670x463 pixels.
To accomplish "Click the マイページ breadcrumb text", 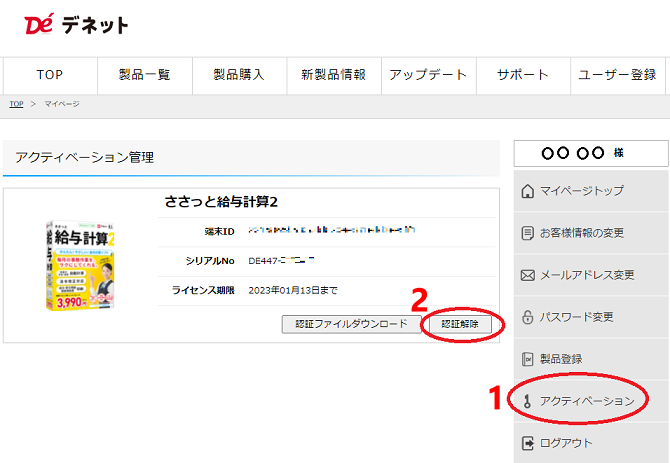I will pyautogui.click(x=62, y=104).
